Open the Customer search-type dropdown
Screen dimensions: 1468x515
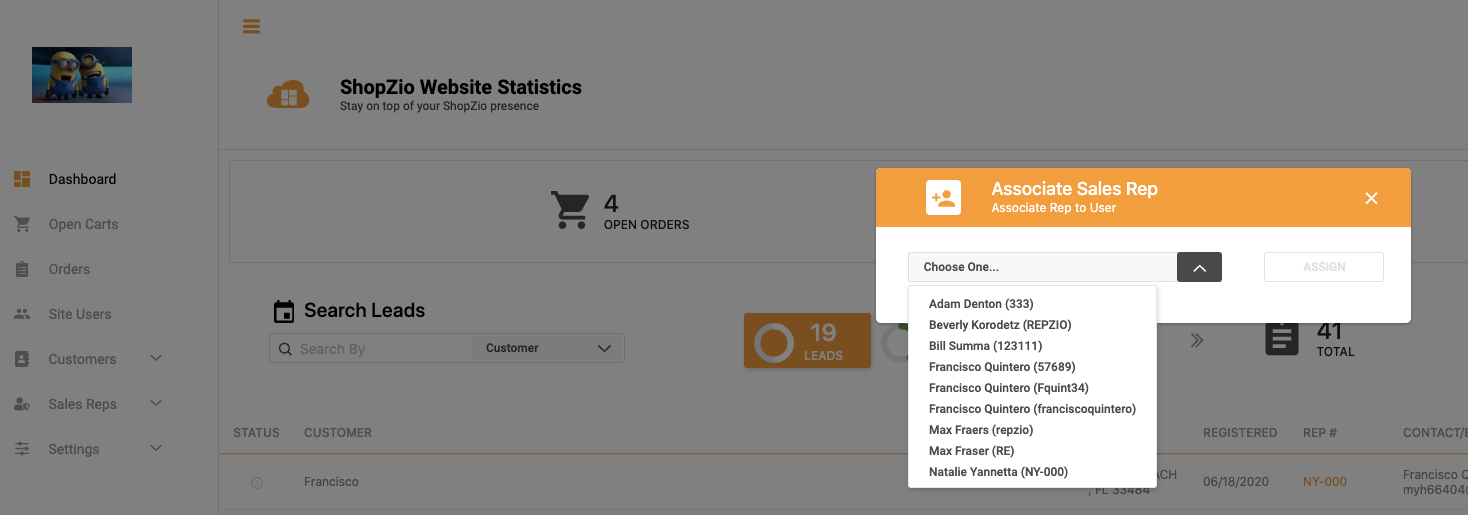[x=548, y=348]
